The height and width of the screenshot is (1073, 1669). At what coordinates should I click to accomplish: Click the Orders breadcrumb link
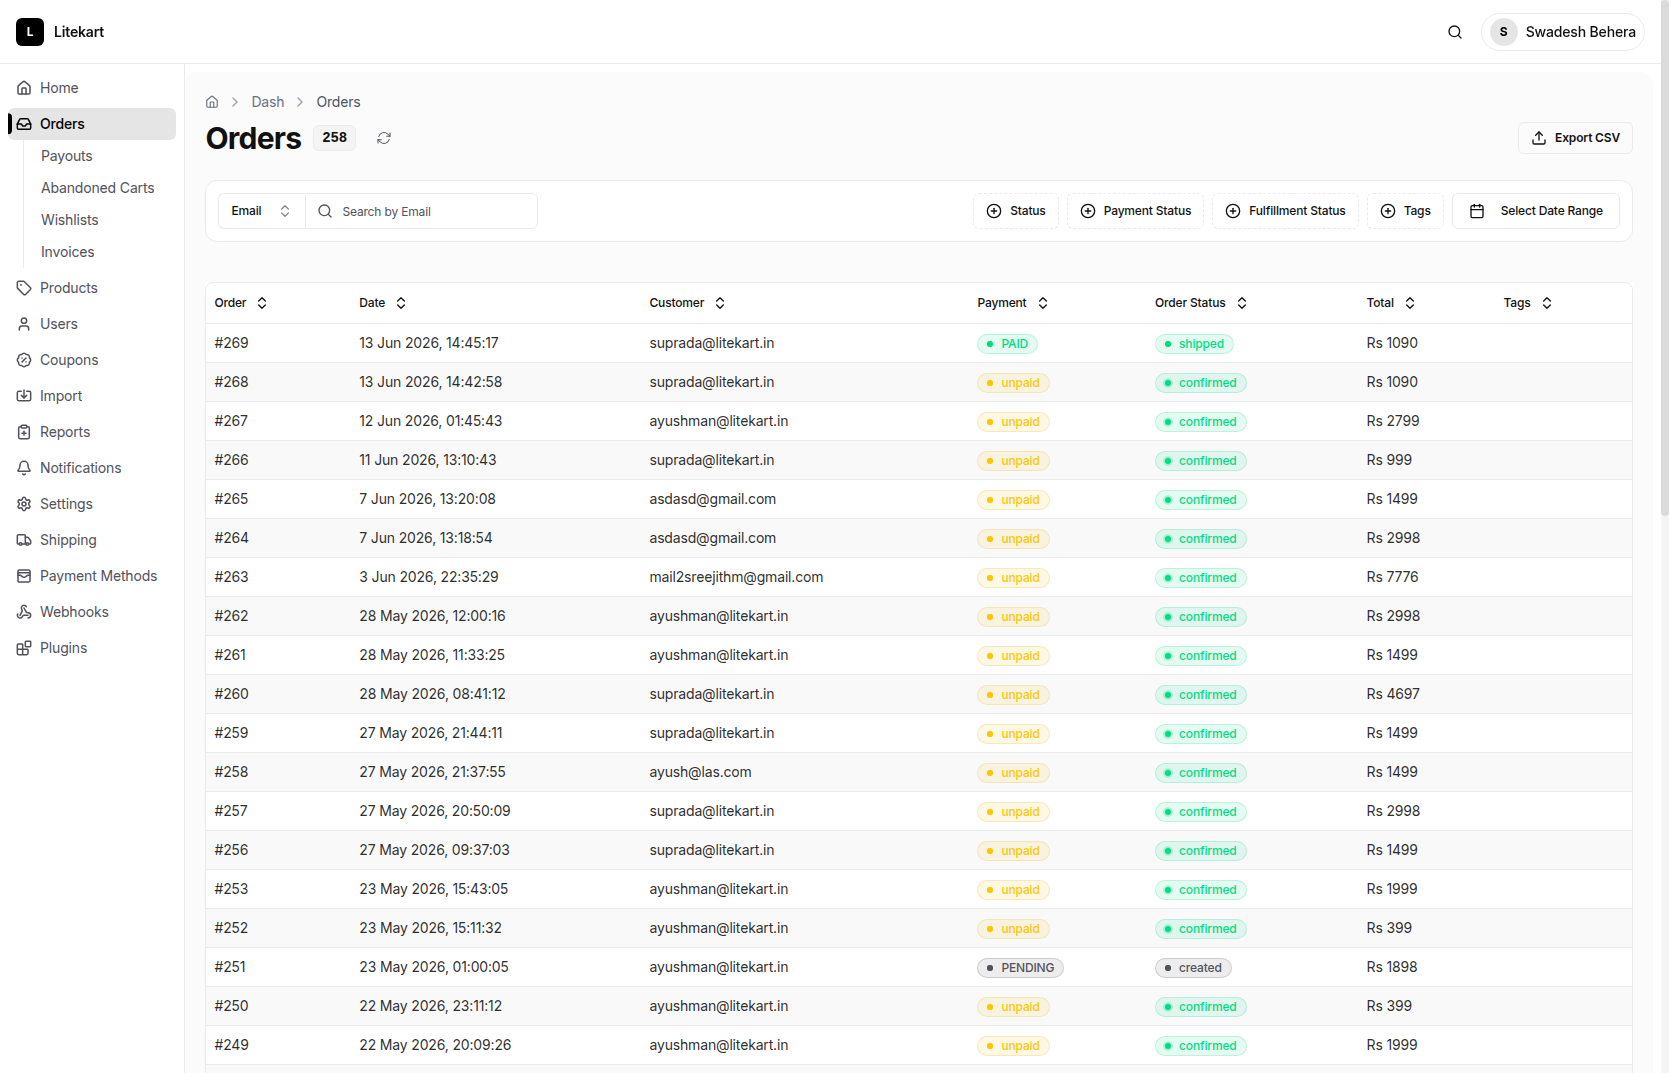point(339,102)
